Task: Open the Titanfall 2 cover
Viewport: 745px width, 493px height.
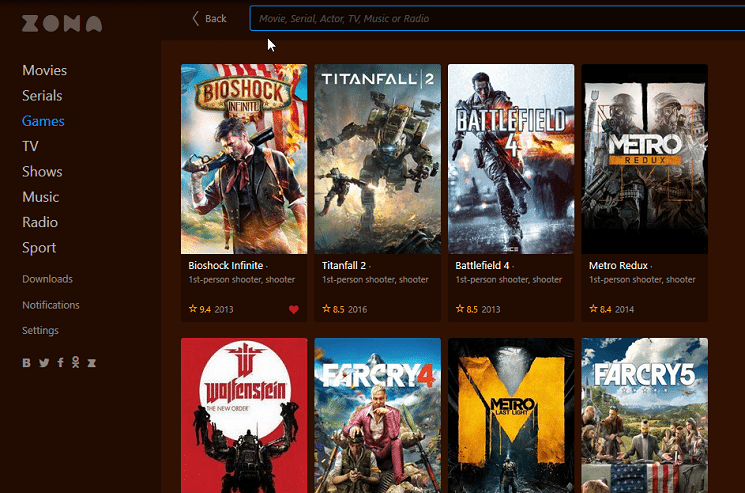Action: (x=377, y=159)
